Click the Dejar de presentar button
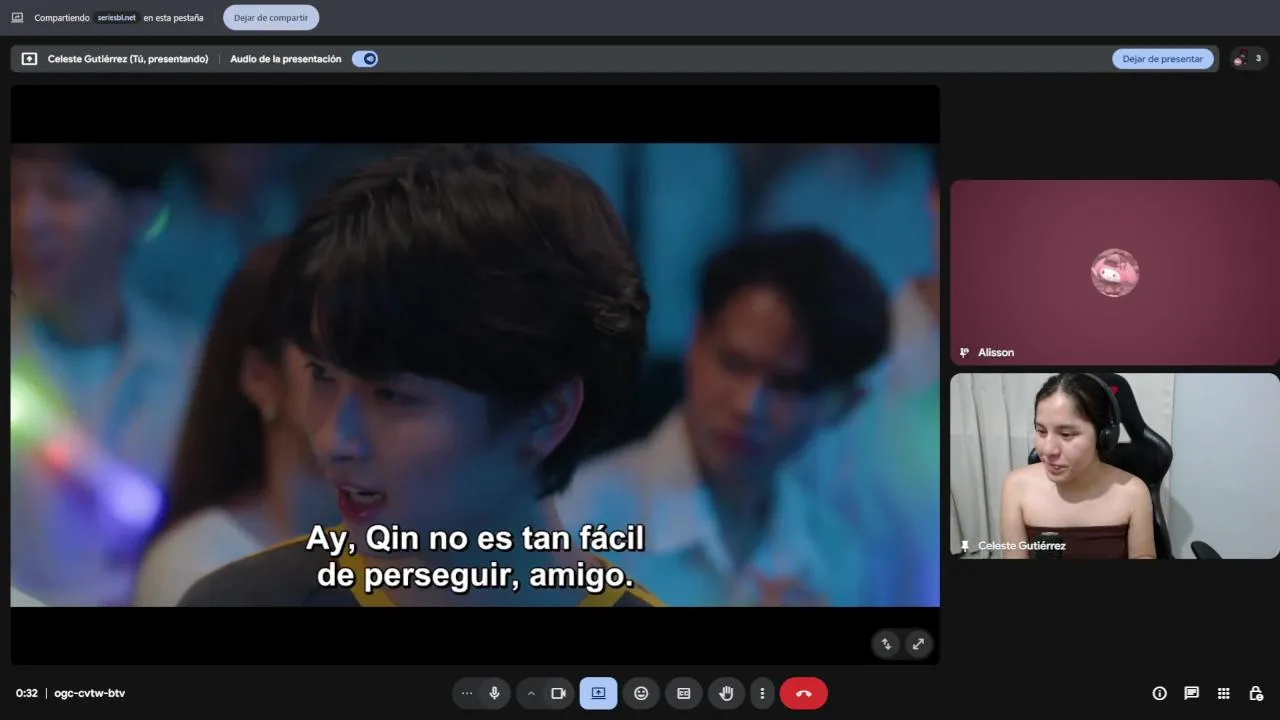This screenshot has height=720, width=1280. 1162,59
